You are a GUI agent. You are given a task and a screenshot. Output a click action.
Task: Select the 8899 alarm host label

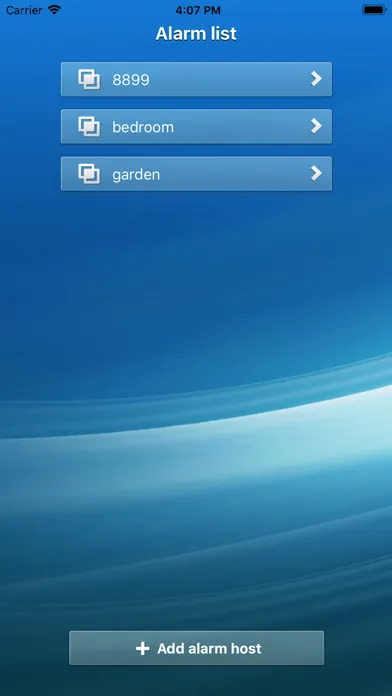[131, 80]
